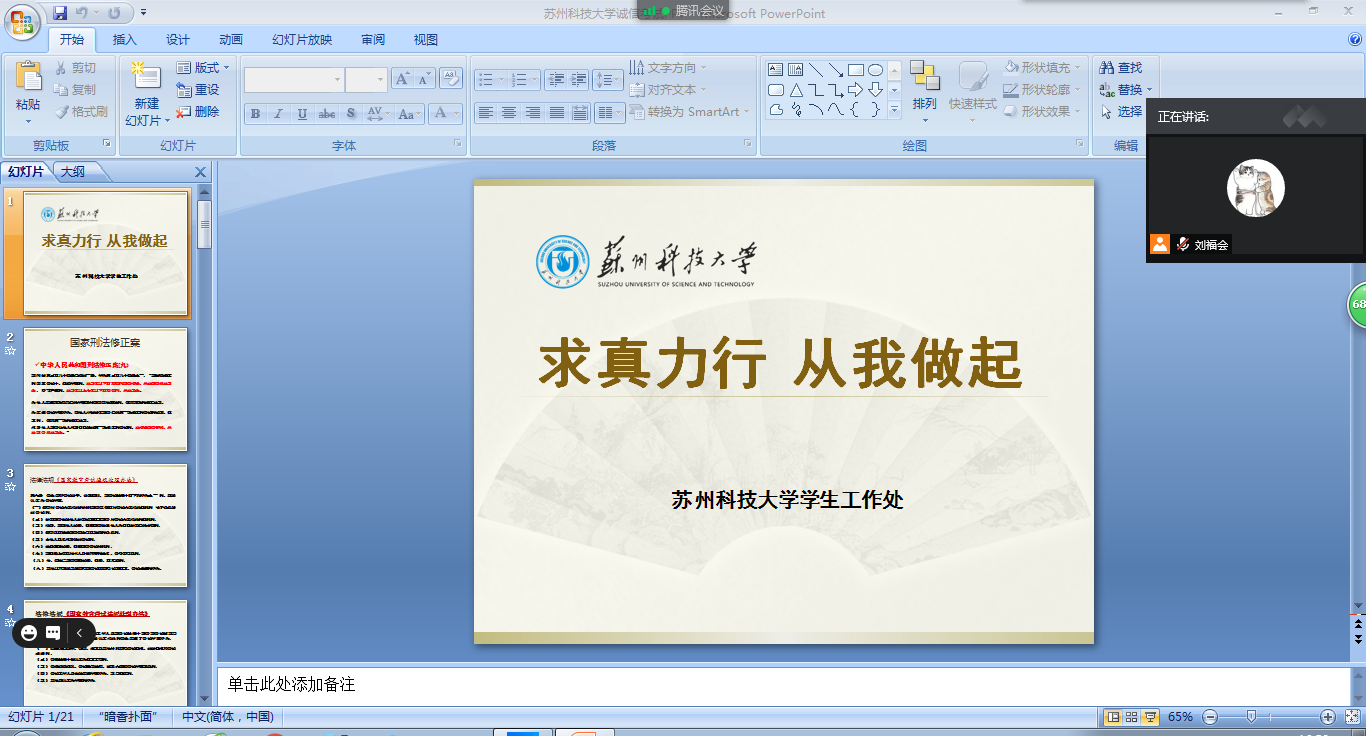Center text in paragraph group
This screenshot has width=1366, height=736.
(x=509, y=113)
